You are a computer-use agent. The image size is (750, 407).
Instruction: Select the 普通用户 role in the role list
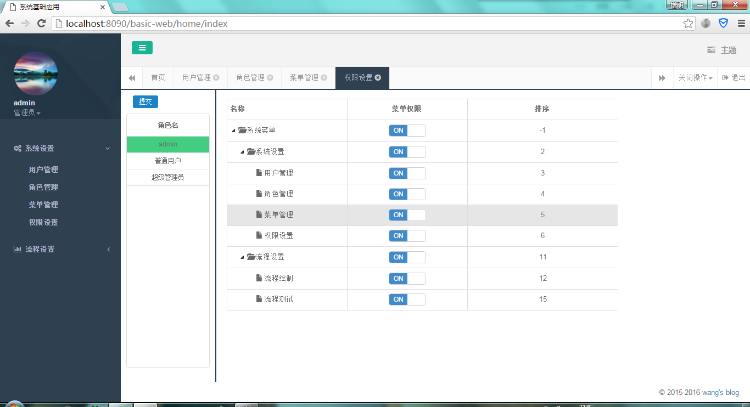pos(168,161)
